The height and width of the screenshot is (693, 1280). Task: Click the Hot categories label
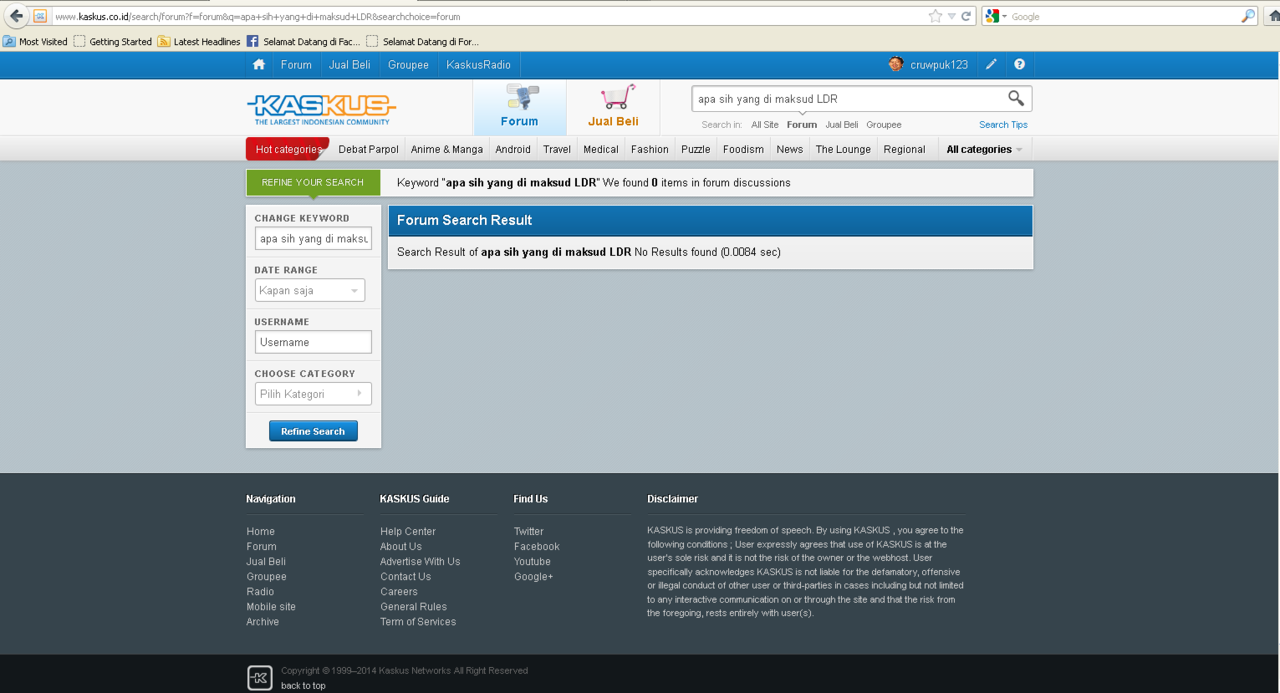[x=288, y=149]
